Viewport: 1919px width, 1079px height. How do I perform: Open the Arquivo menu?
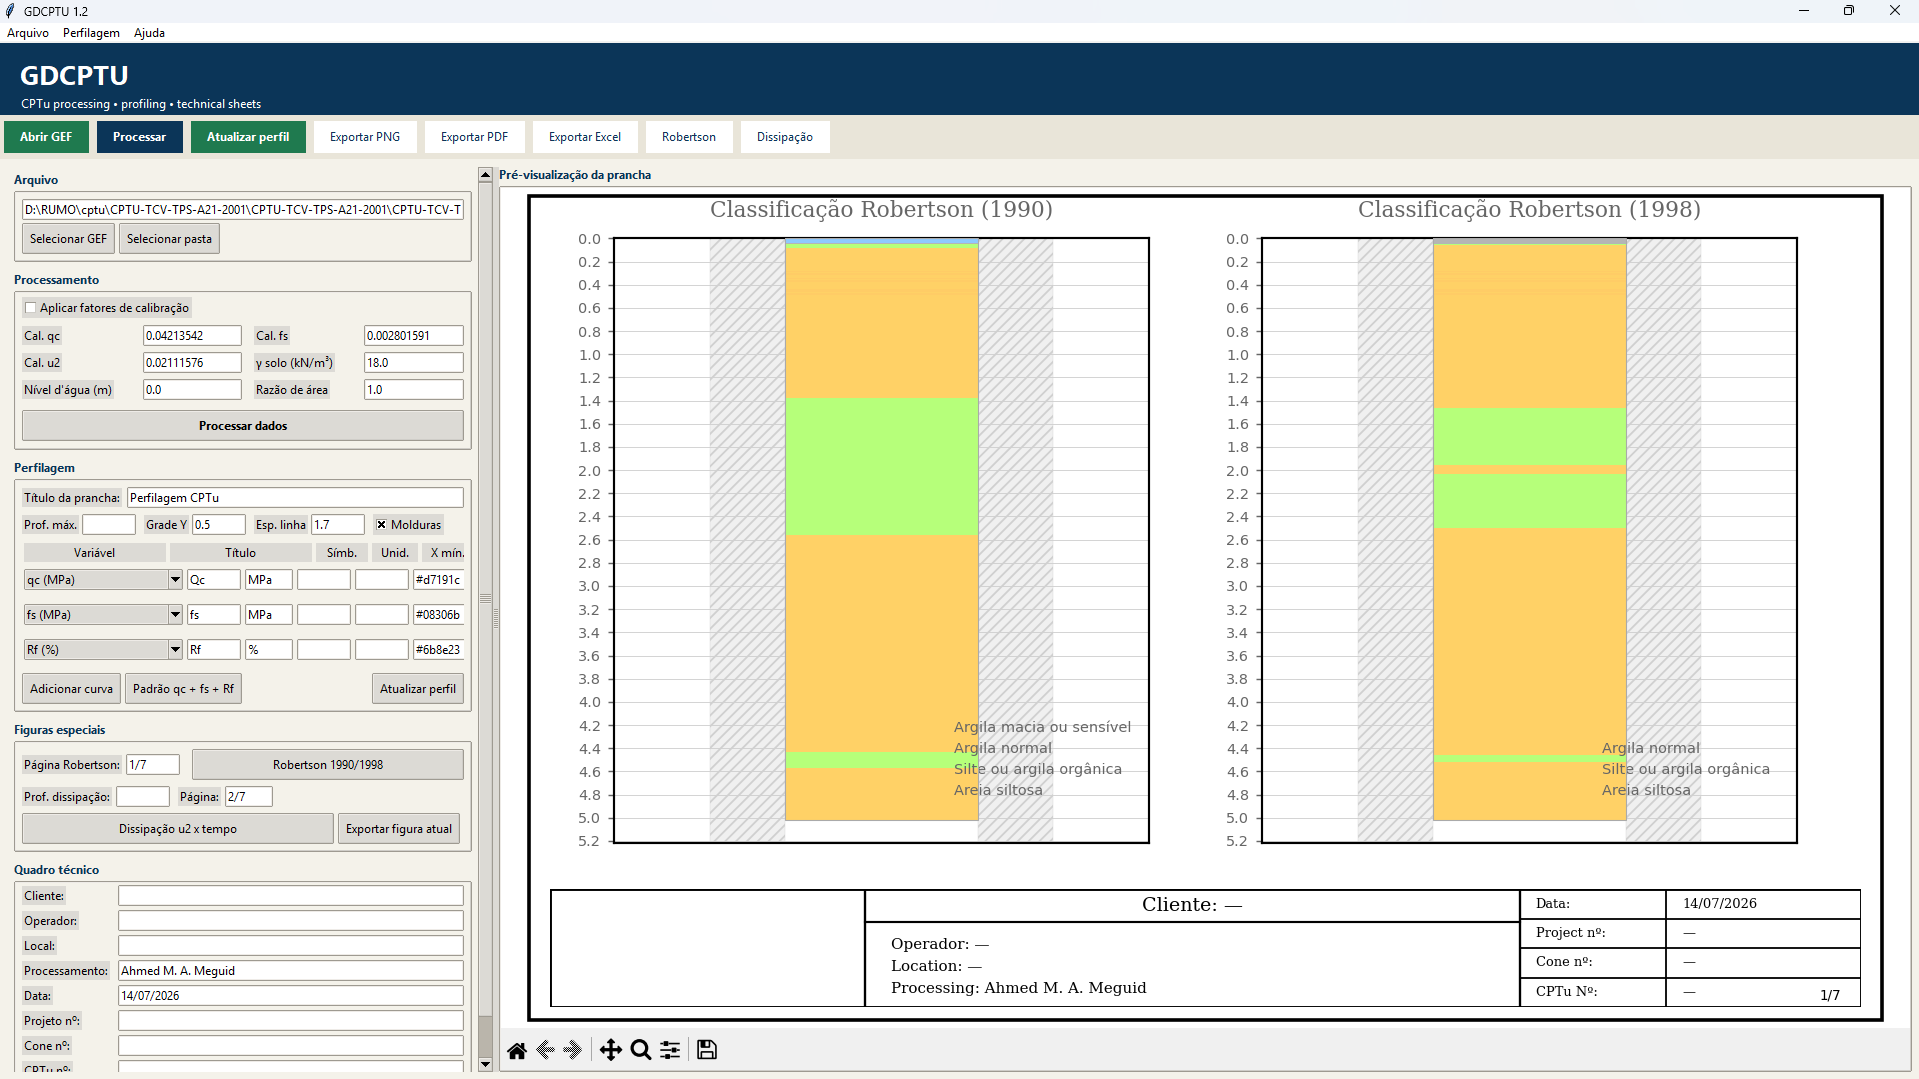[x=28, y=33]
